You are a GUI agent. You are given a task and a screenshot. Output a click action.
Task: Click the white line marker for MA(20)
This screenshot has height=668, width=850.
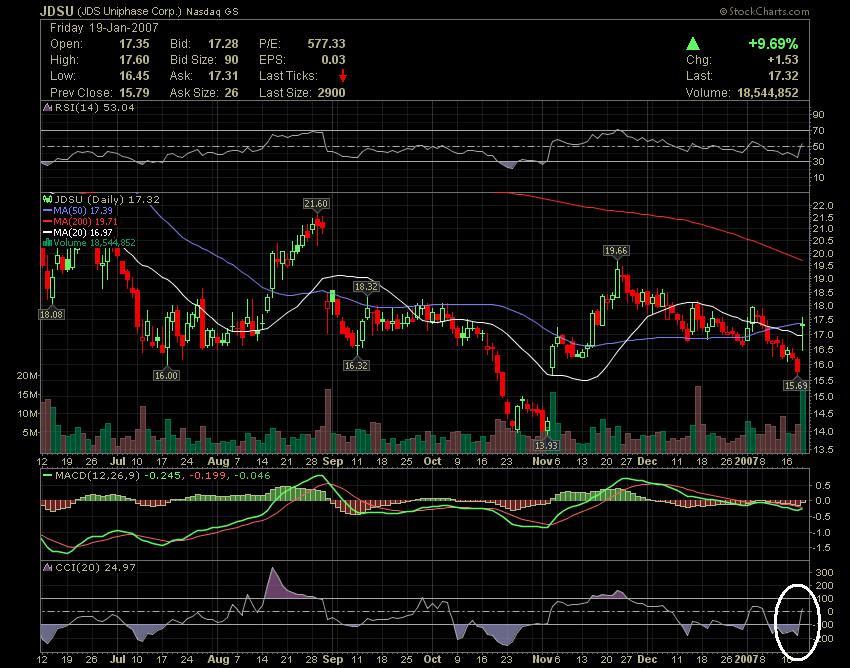[x=48, y=232]
